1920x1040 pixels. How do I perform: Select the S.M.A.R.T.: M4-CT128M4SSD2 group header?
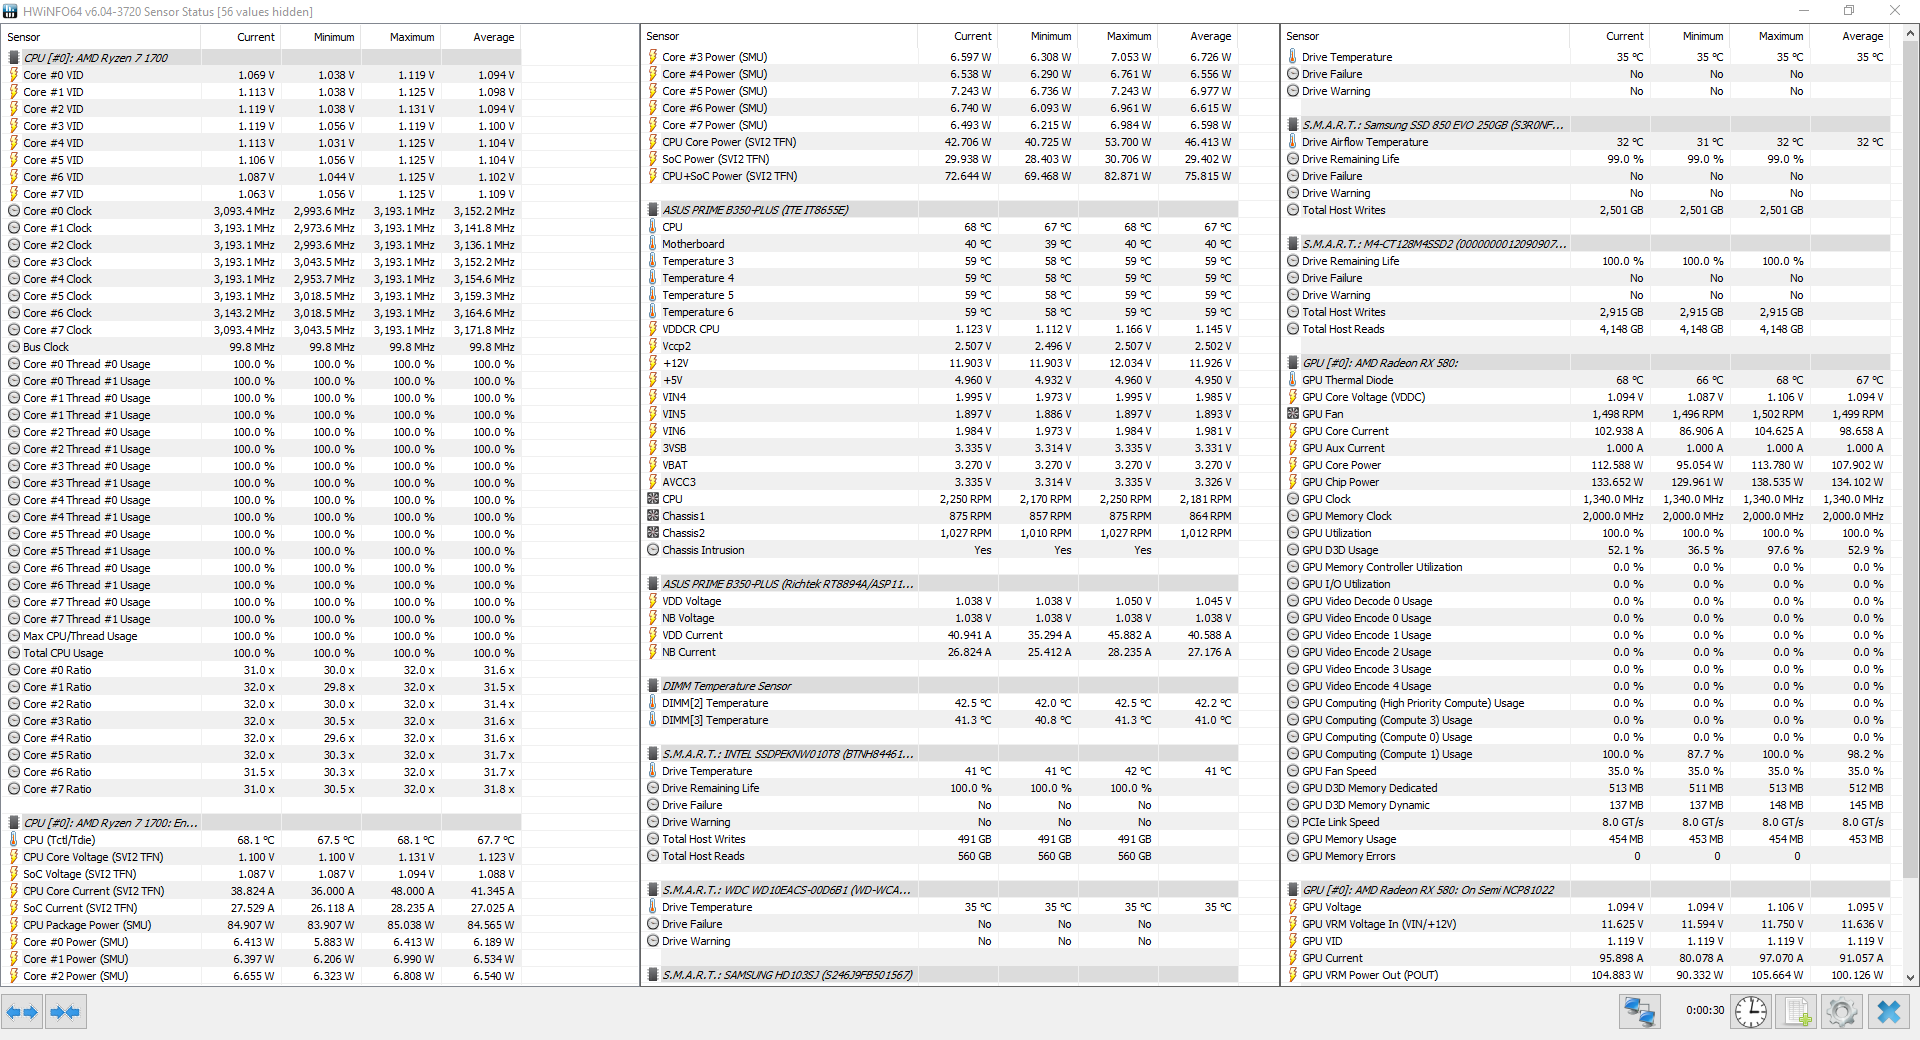coord(1587,244)
